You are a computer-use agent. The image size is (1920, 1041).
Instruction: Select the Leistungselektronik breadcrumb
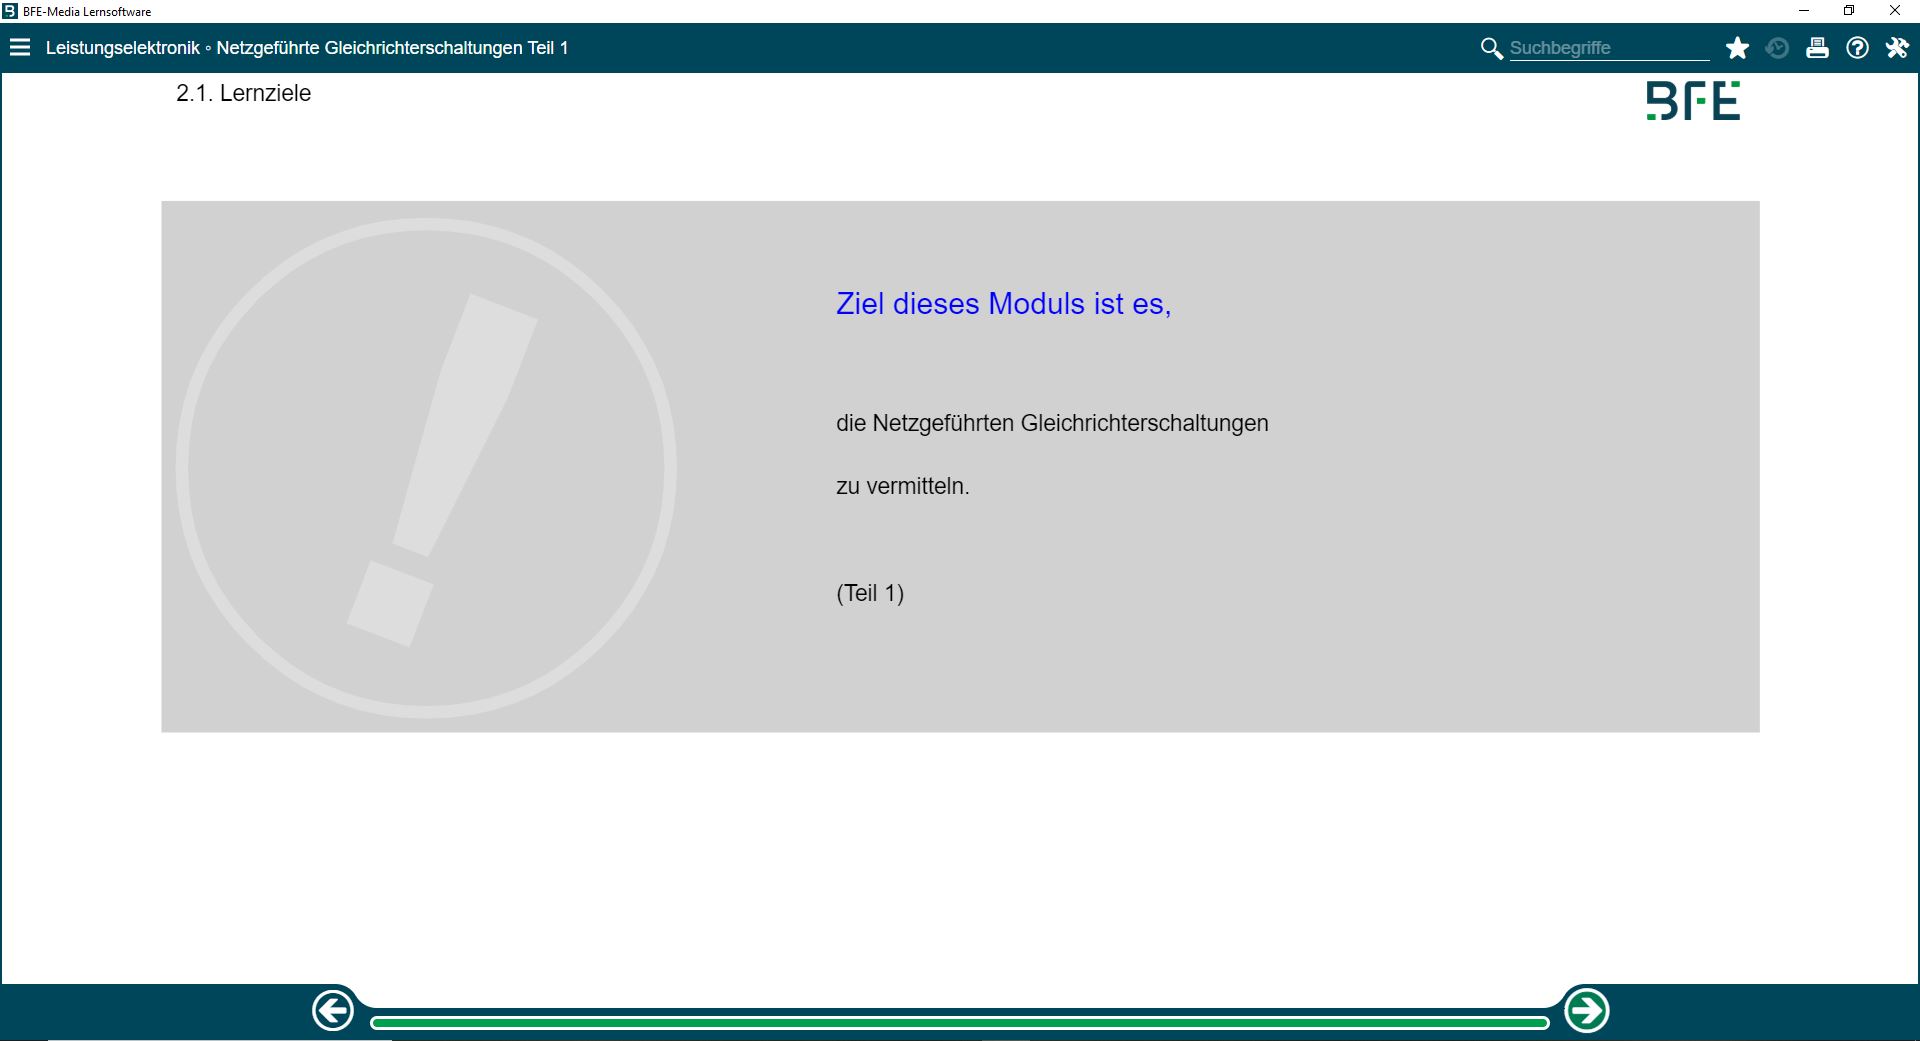click(x=122, y=48)
